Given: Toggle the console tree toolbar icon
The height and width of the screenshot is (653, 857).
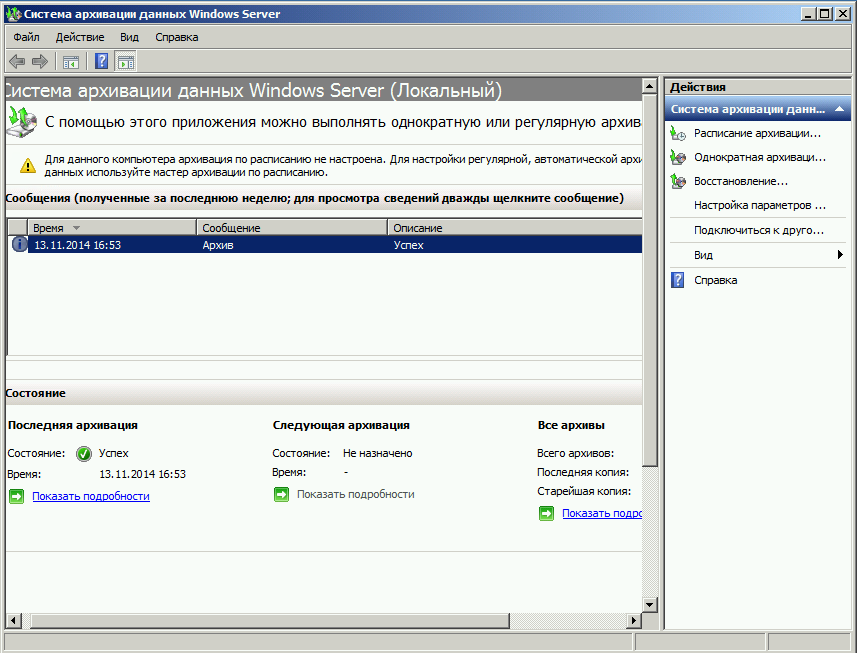Looking at the screenshot, I should pos(71,62).
